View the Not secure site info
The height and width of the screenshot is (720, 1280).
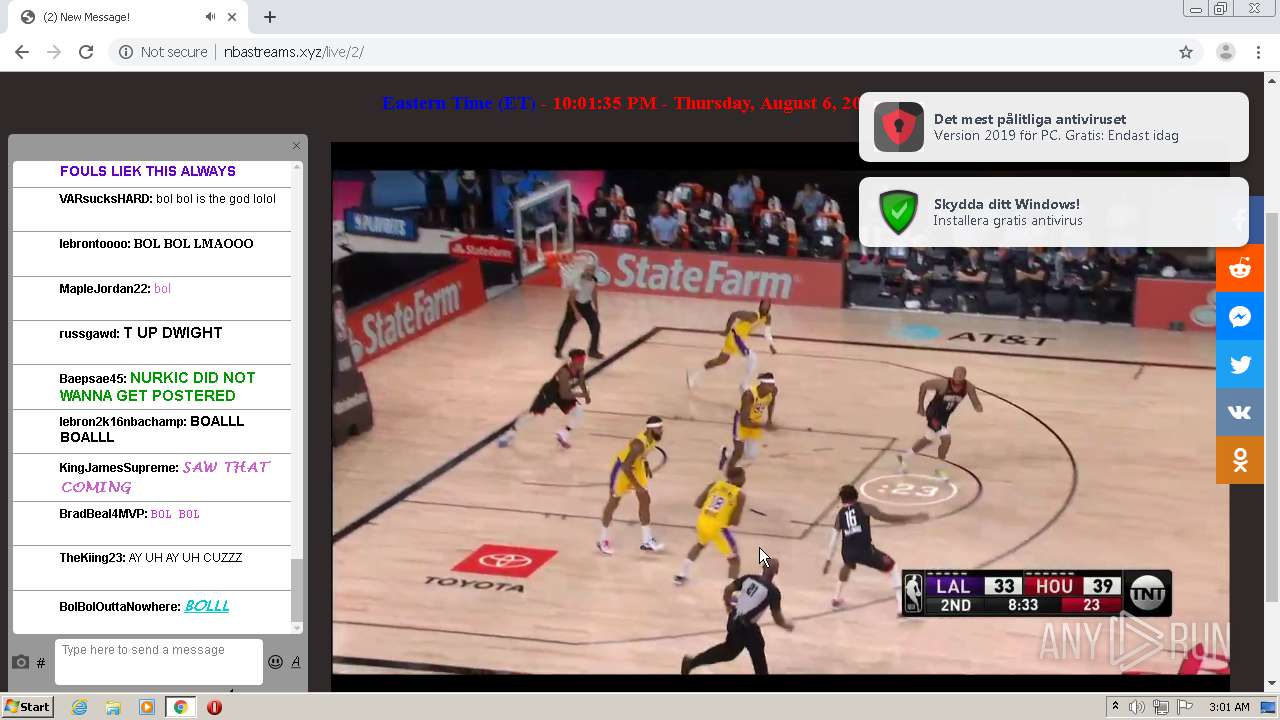point(163,52)
